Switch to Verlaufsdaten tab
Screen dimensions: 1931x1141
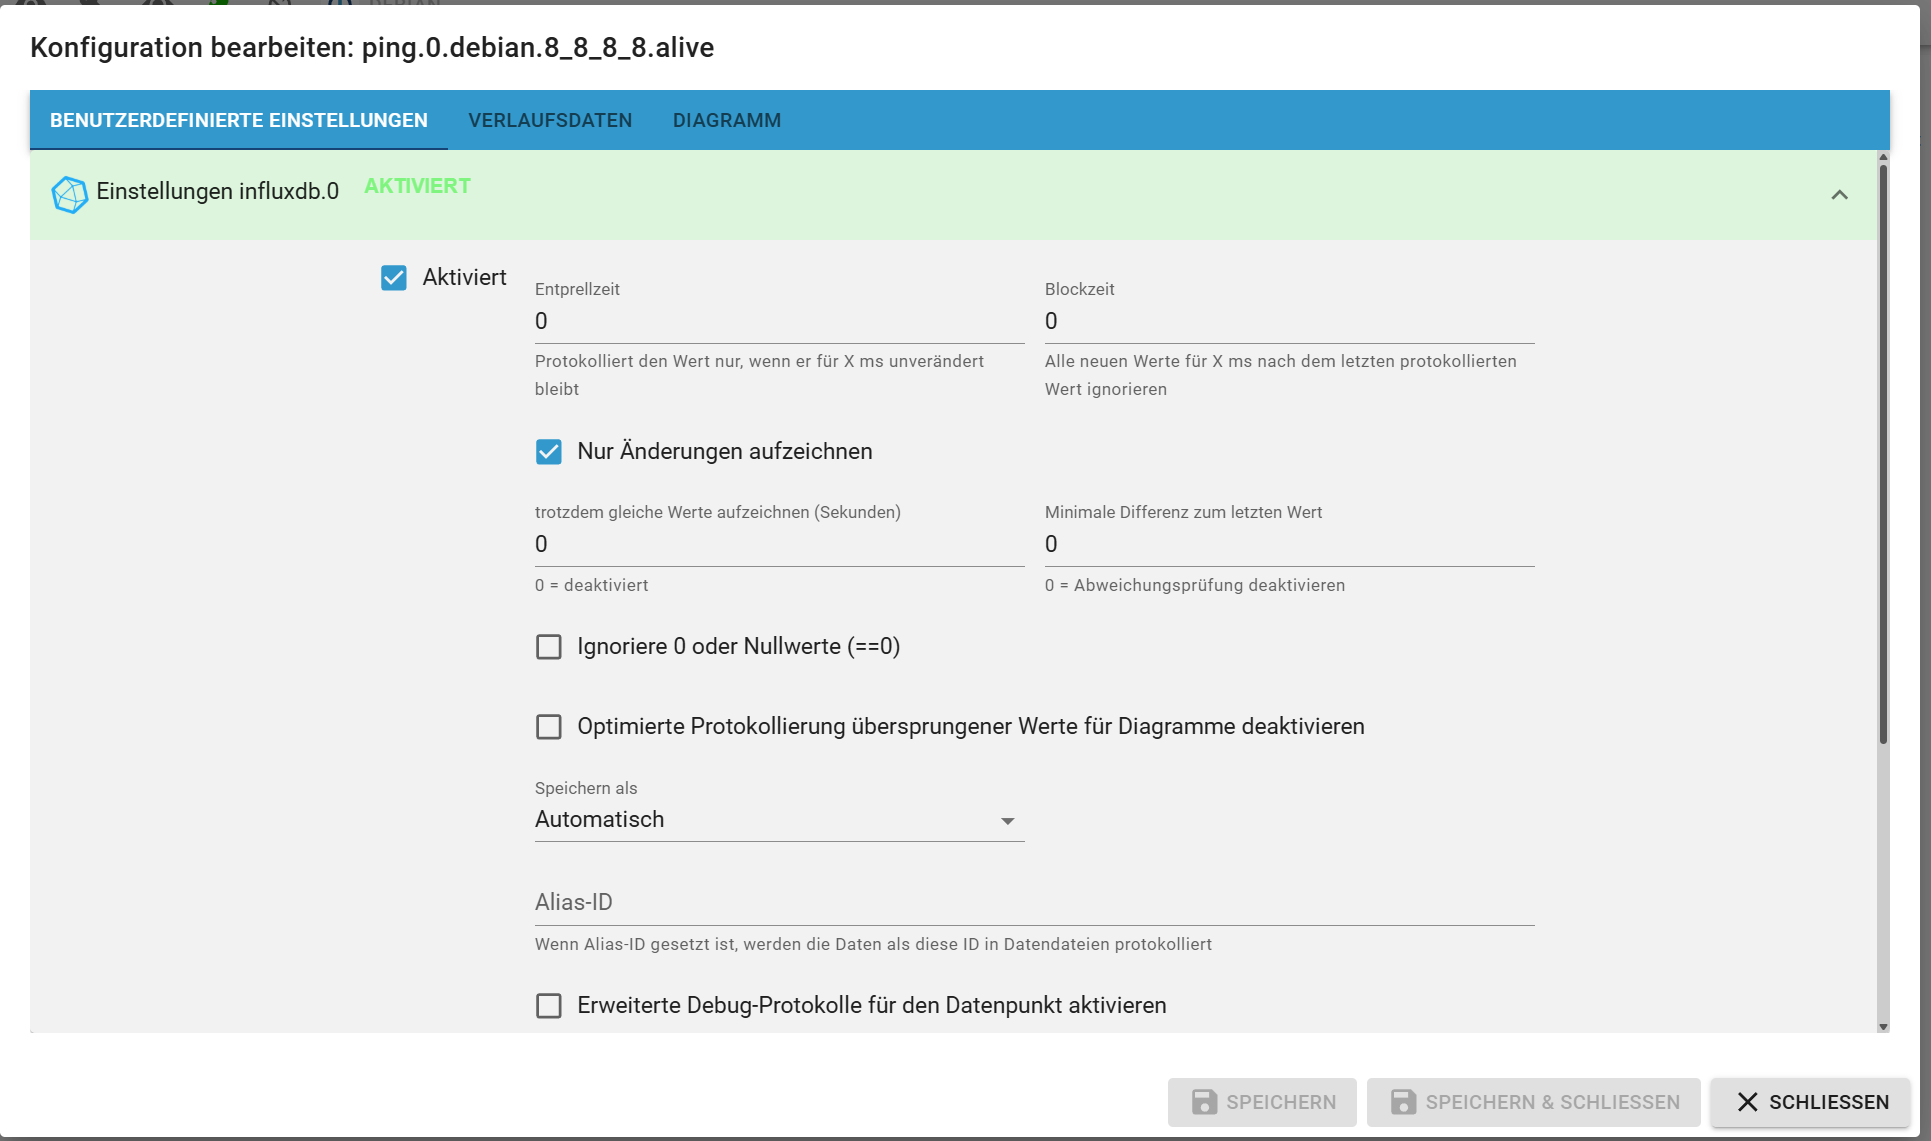click(x=550, y=120)
